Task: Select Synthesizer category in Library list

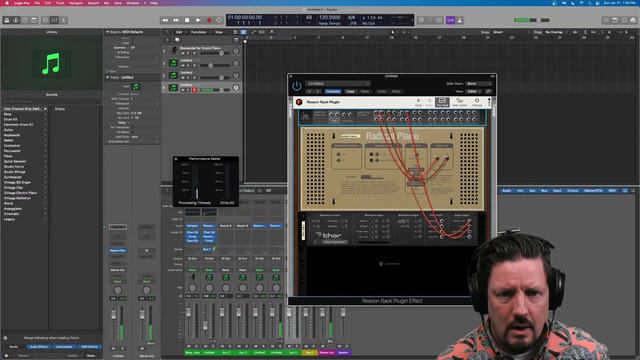Action: click(13, 177)
